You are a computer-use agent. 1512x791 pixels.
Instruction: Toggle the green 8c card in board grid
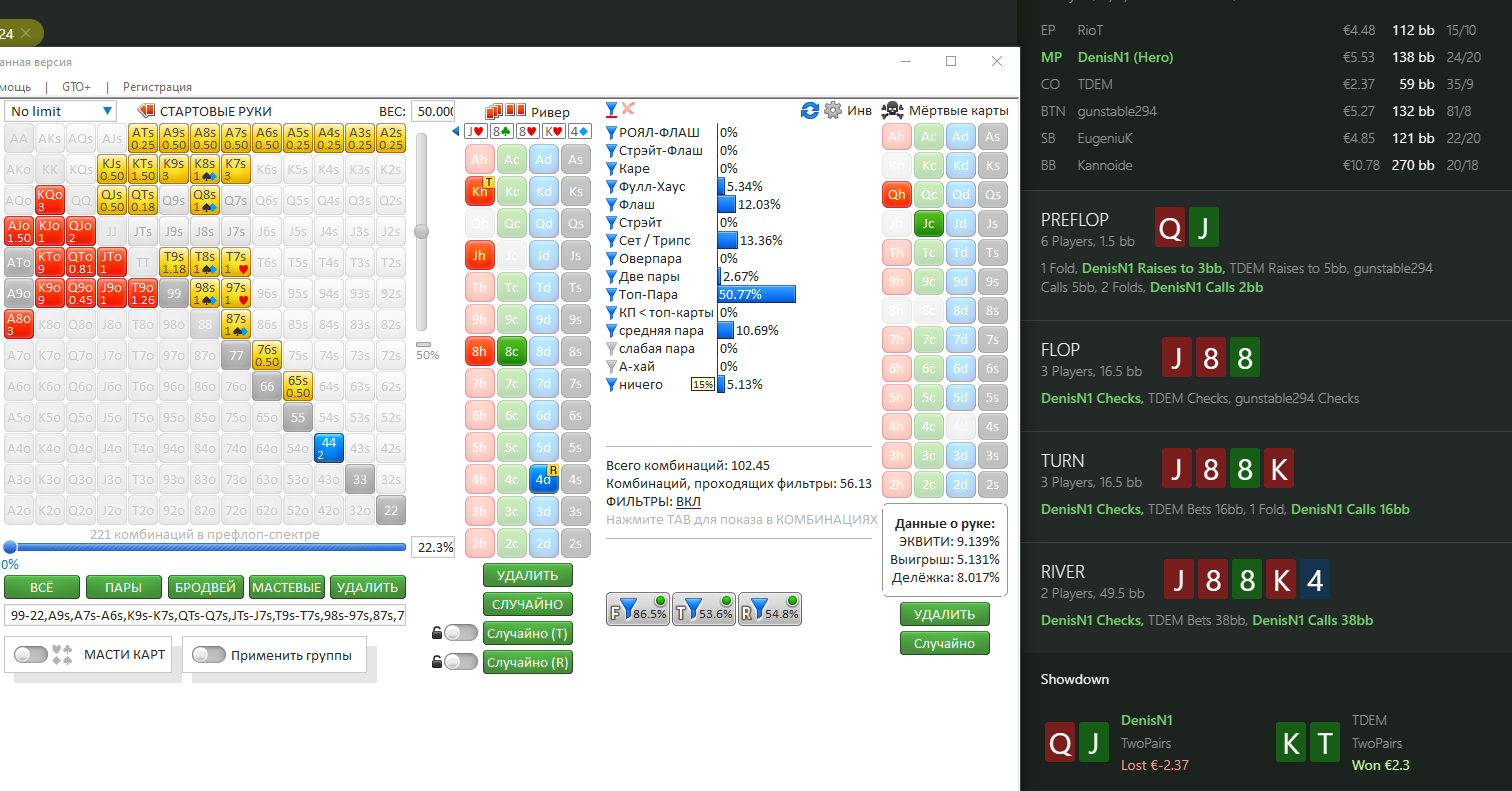pyautogui.click(x=511, y=351)
